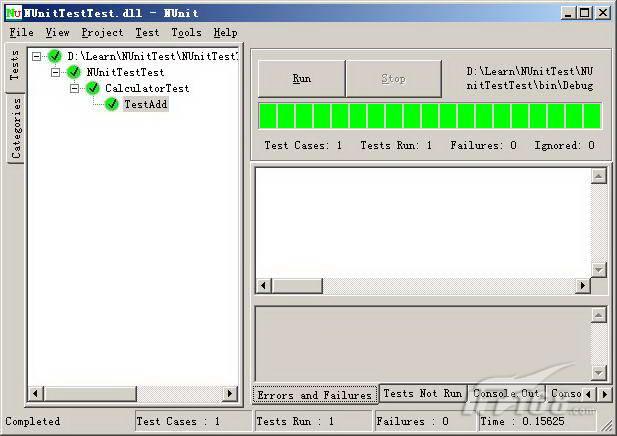Click the error list horizontal scrollbar thumb

297,286
